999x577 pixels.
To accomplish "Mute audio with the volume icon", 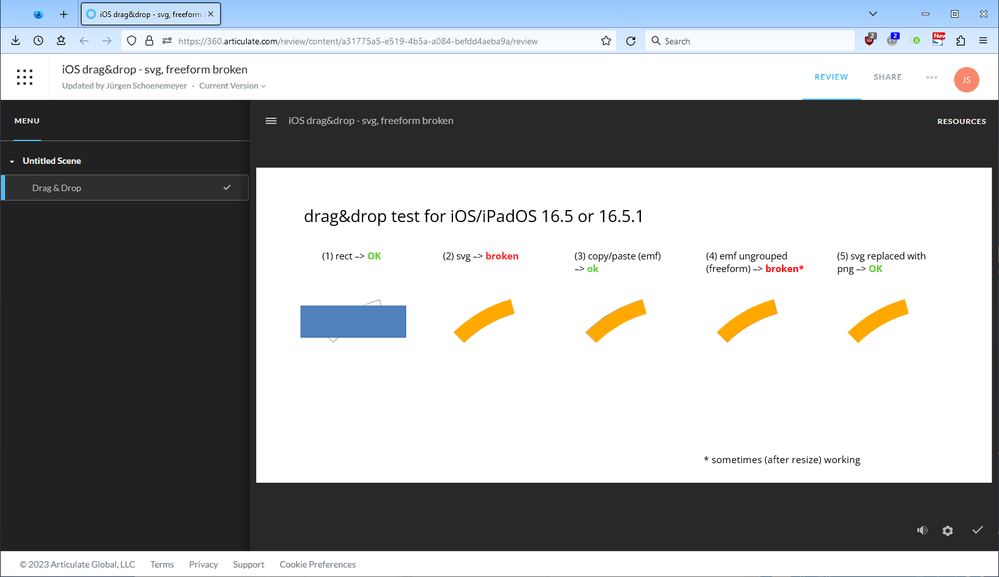I will [x=922, y=530].
